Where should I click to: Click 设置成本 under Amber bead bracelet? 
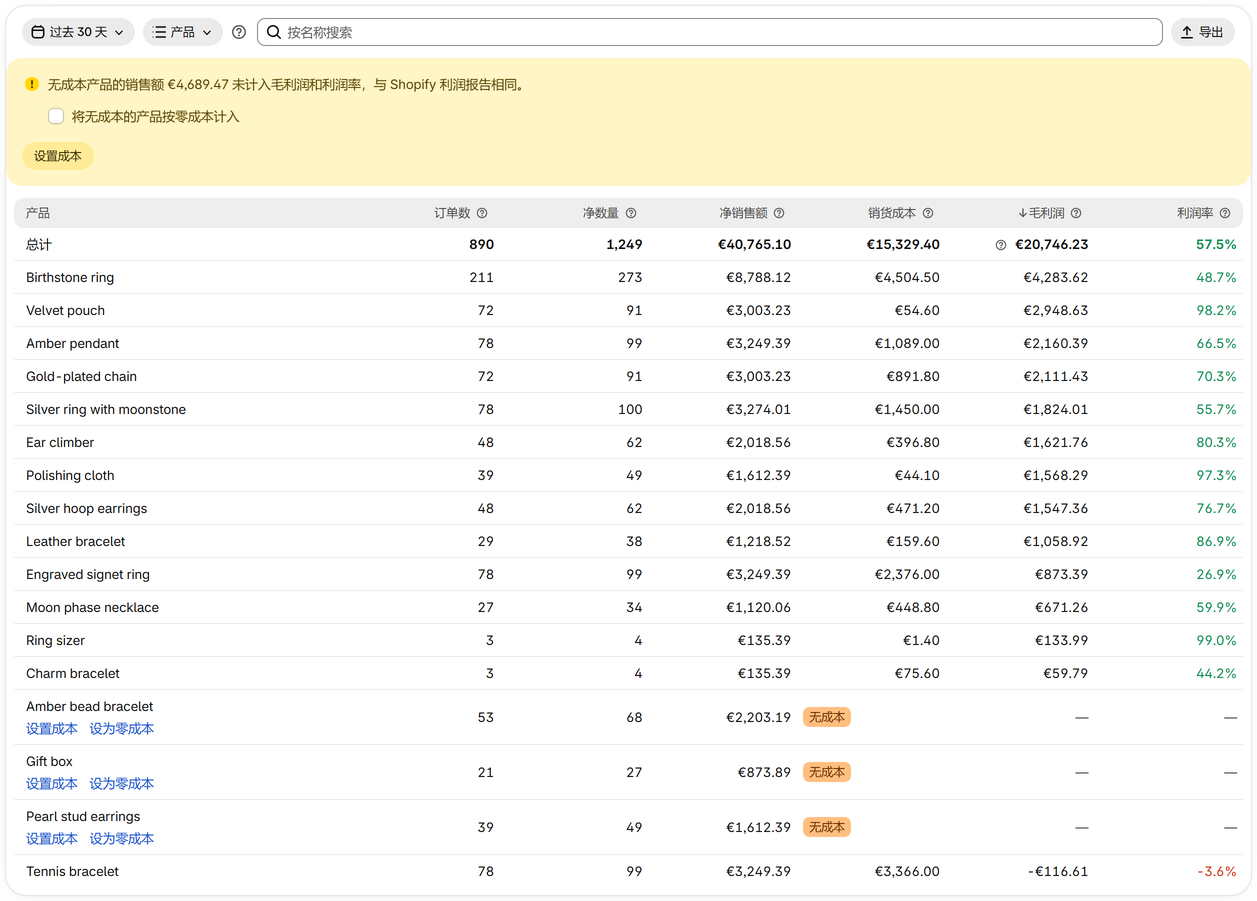(x=52, y=729)
